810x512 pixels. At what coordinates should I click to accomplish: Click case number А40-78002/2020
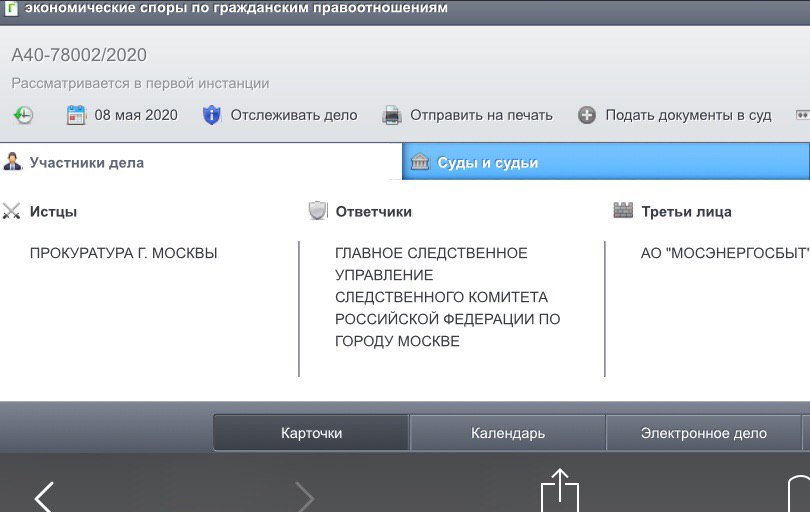pos(79,55)
